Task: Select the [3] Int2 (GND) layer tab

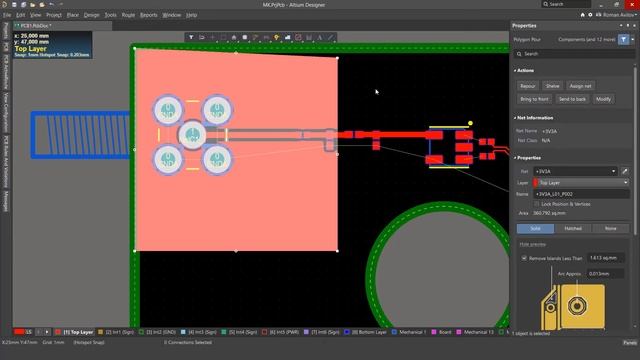Action: tap(158, 332)
